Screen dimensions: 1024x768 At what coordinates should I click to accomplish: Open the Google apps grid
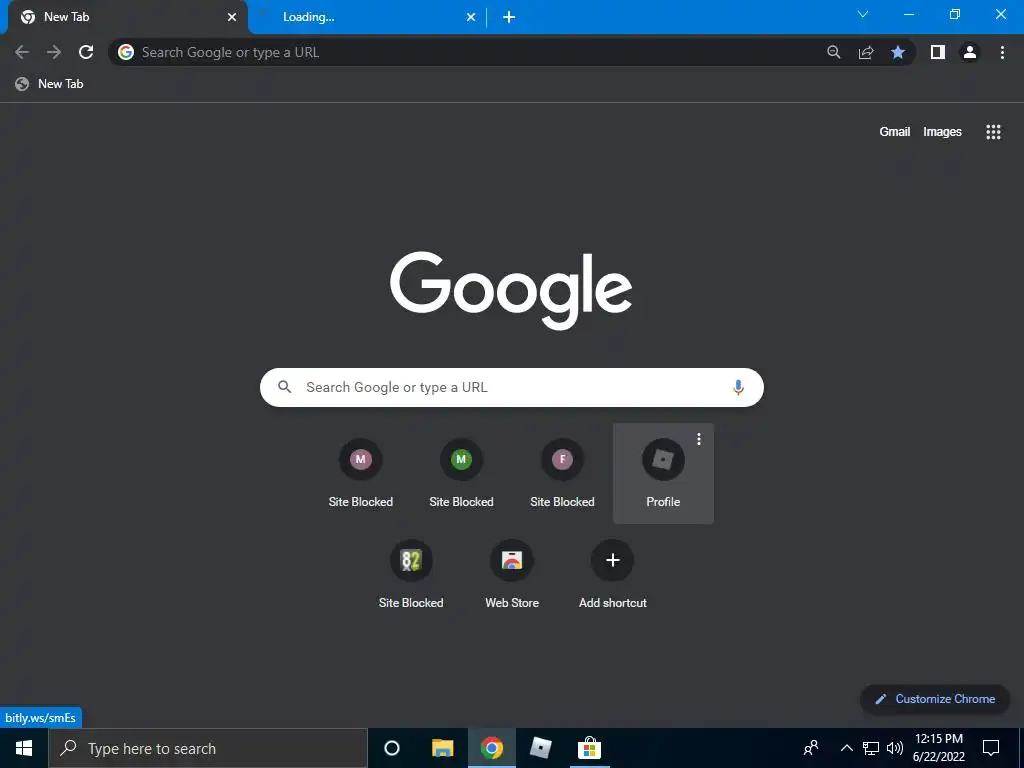click(x=993, y=132)
